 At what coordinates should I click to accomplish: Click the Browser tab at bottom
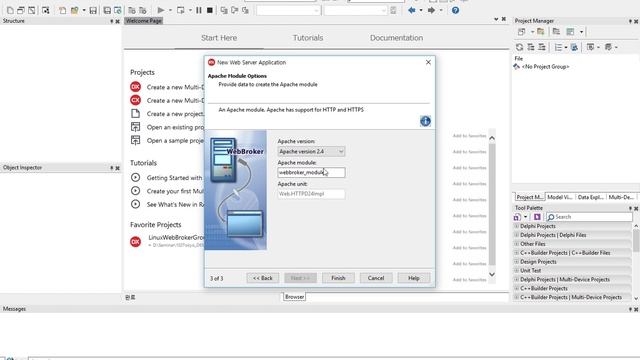tap(294, 297)
